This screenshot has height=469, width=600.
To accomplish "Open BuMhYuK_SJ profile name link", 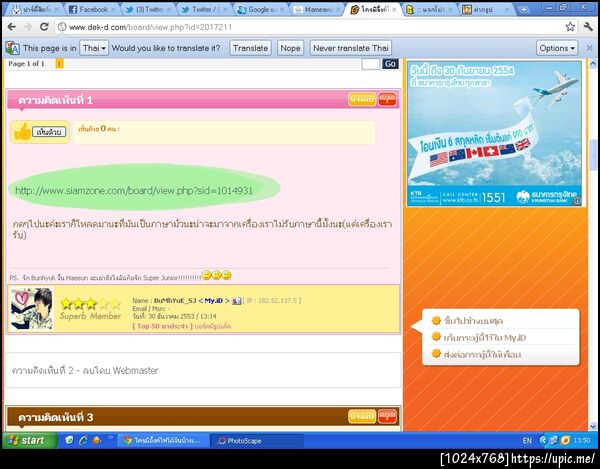I will click(x=175, y=301).
